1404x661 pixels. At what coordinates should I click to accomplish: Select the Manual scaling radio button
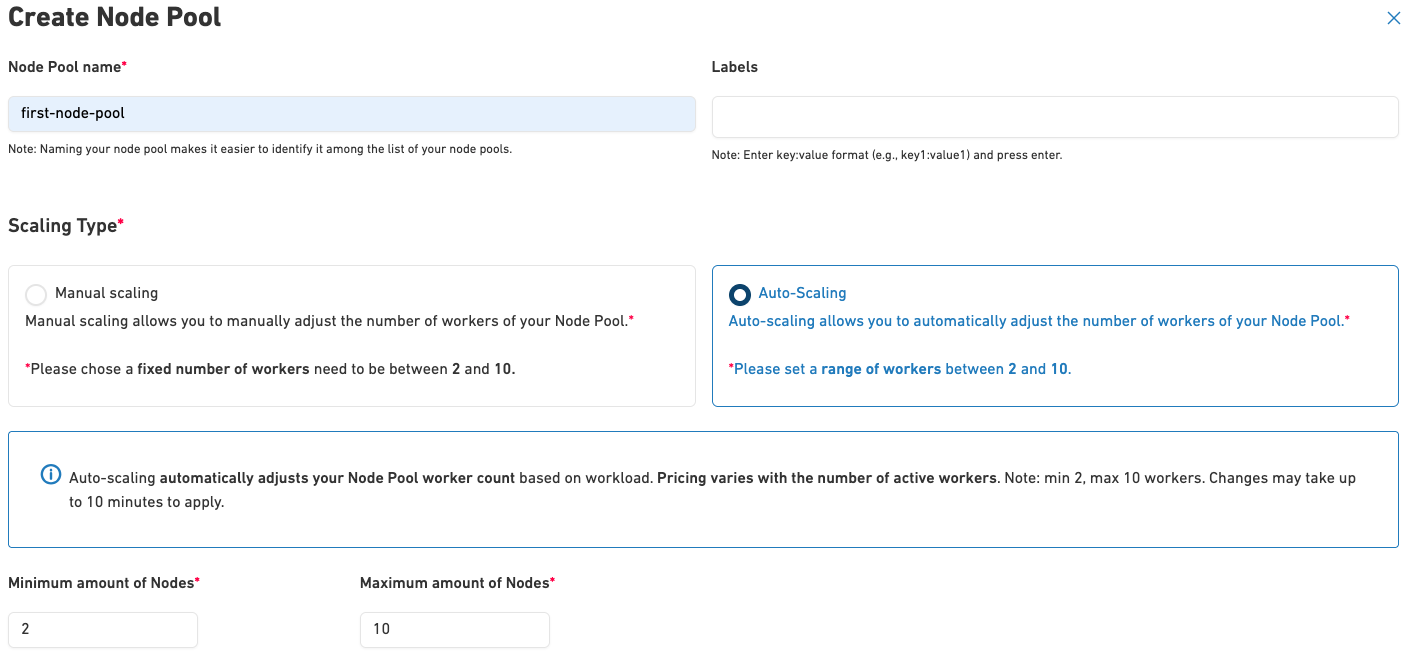click(36, 294)
